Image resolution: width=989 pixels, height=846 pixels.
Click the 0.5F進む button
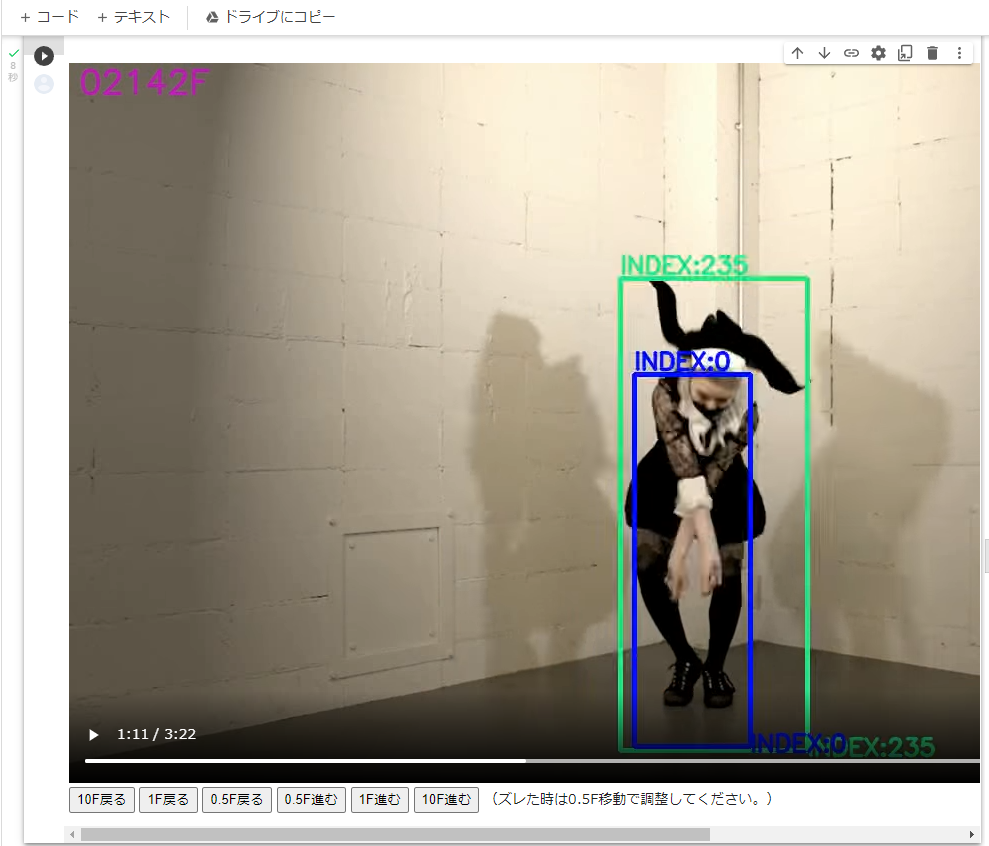(x=311, y=800)
